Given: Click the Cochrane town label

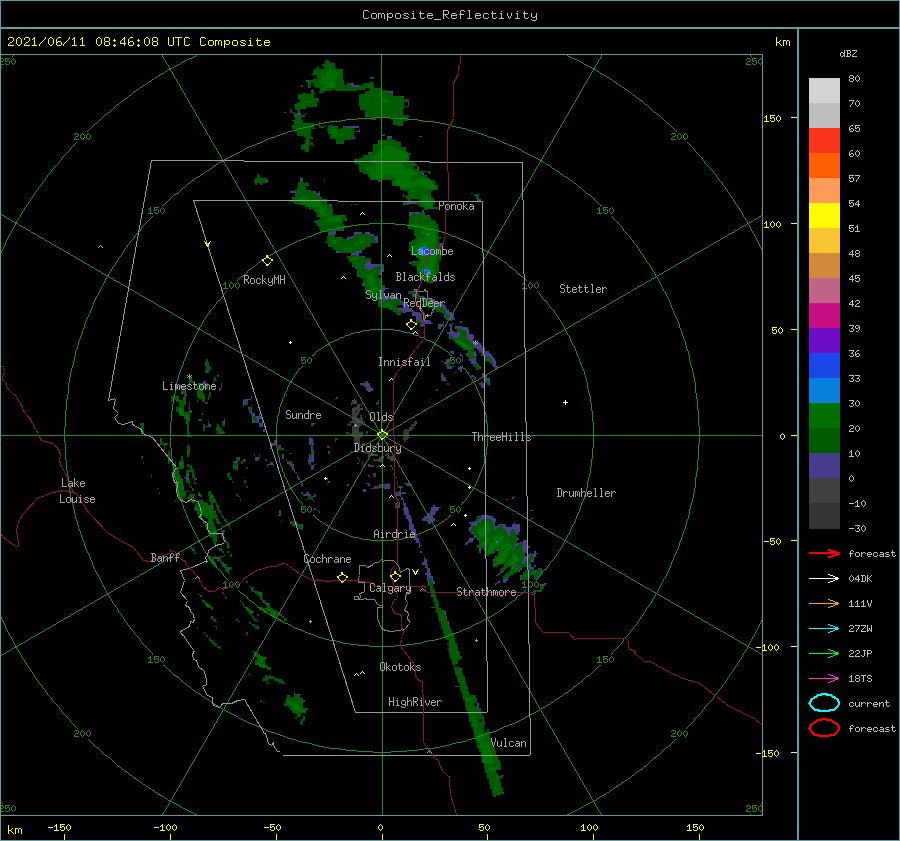Looking at the screenshot, I should pos(327,559).
